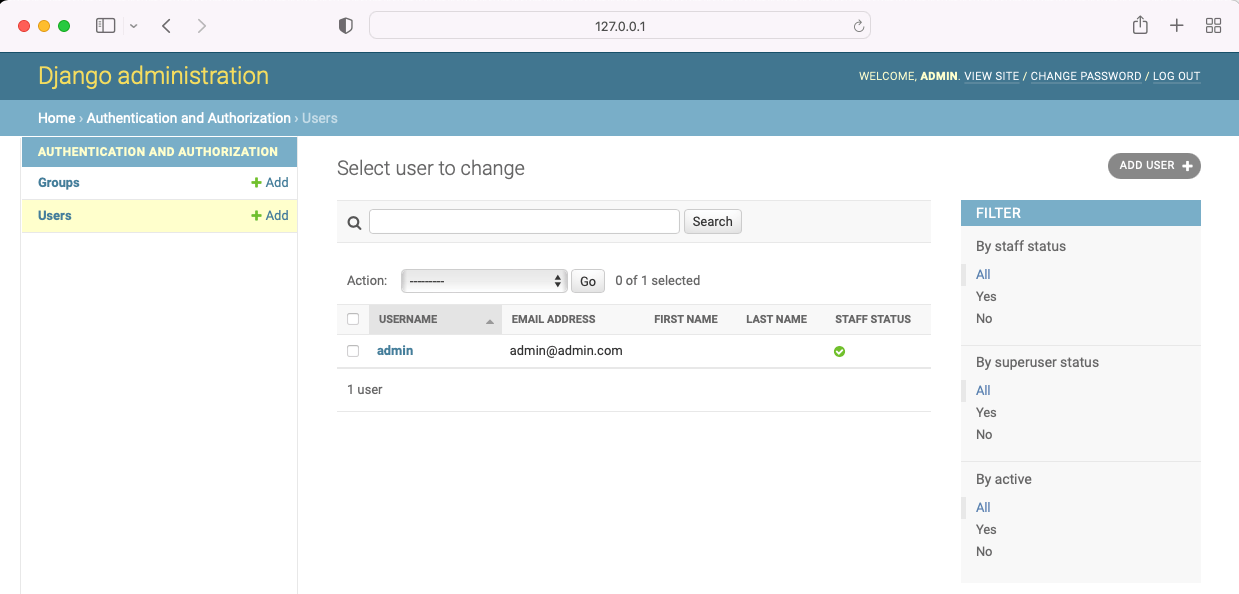Click the browser forward arrow
Image resolution: width=1239 pixels, height=594 pixels.
click(202, 26)
